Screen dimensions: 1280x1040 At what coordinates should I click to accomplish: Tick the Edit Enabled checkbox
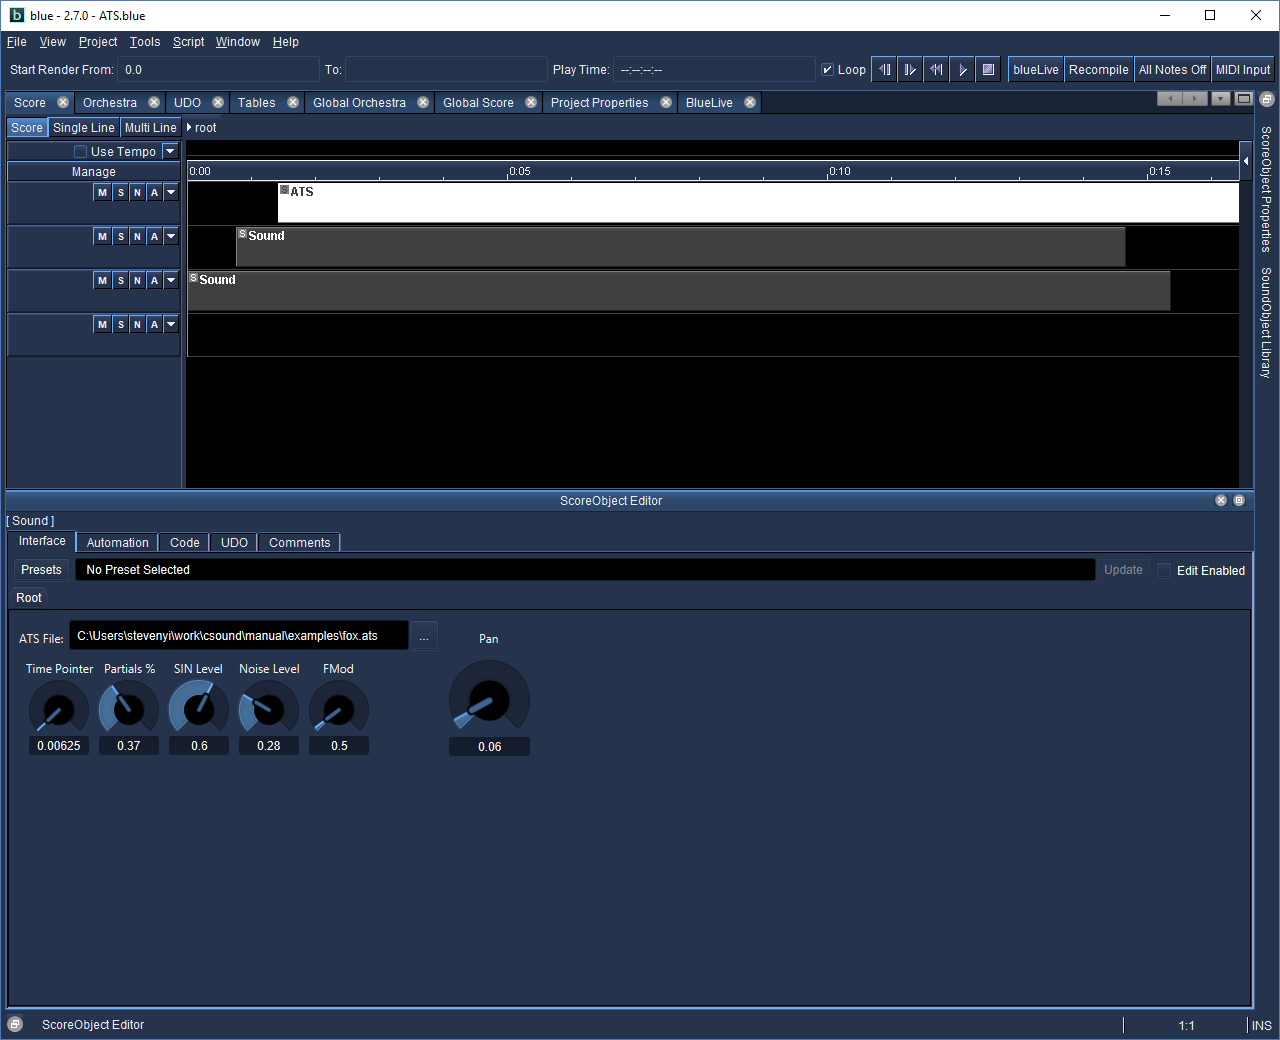point(1164,570)
